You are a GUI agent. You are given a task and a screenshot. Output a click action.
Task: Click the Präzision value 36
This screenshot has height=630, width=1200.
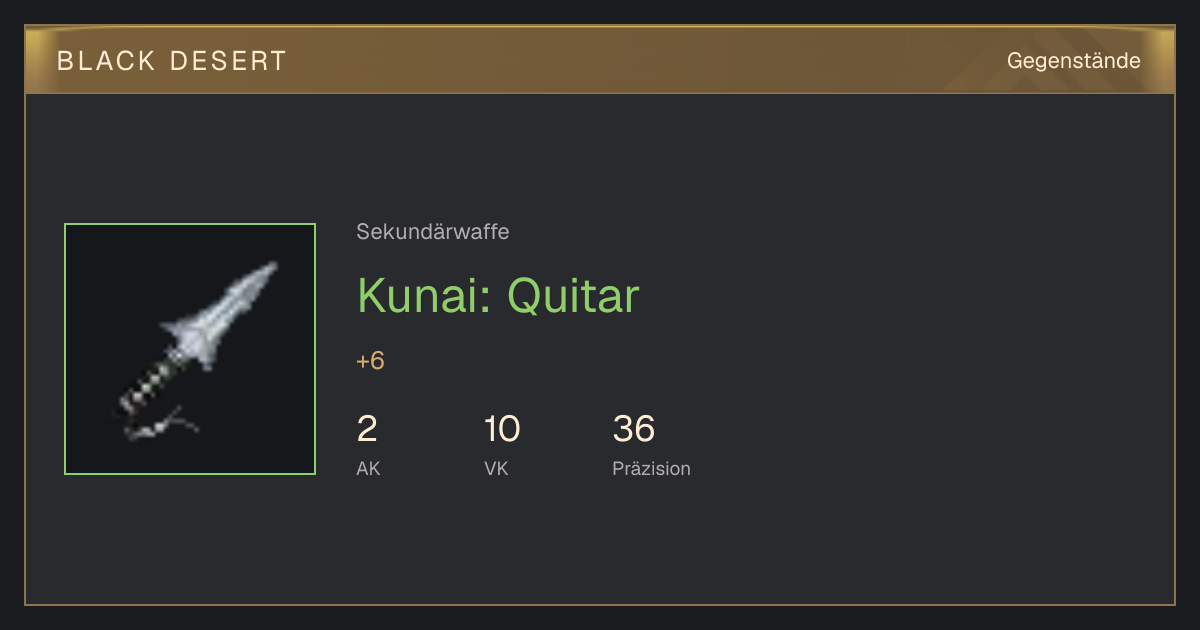[634, 429]
